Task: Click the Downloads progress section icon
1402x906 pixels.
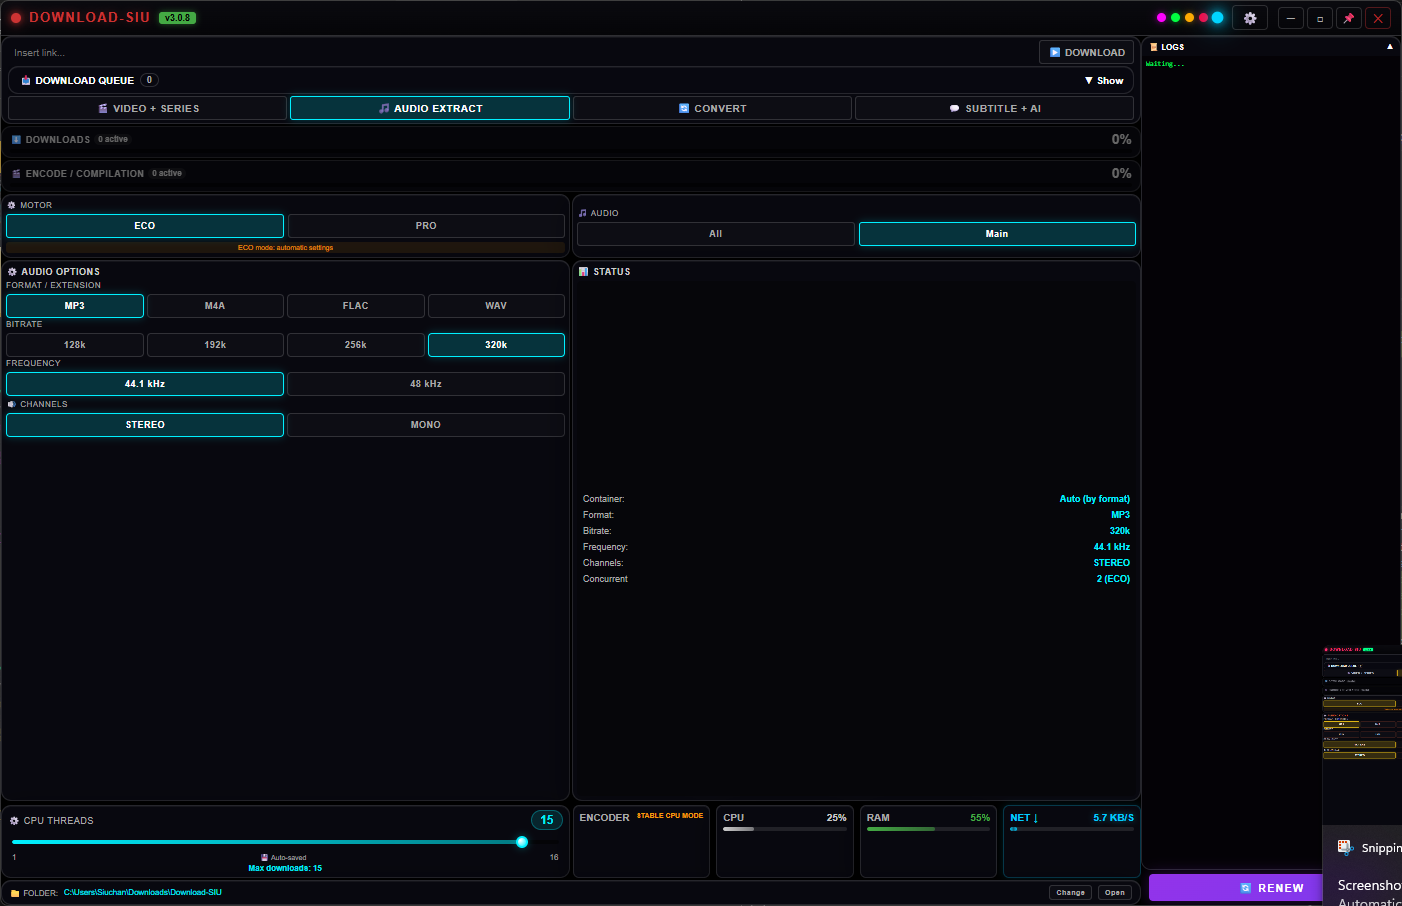Action: click(16, 140)
